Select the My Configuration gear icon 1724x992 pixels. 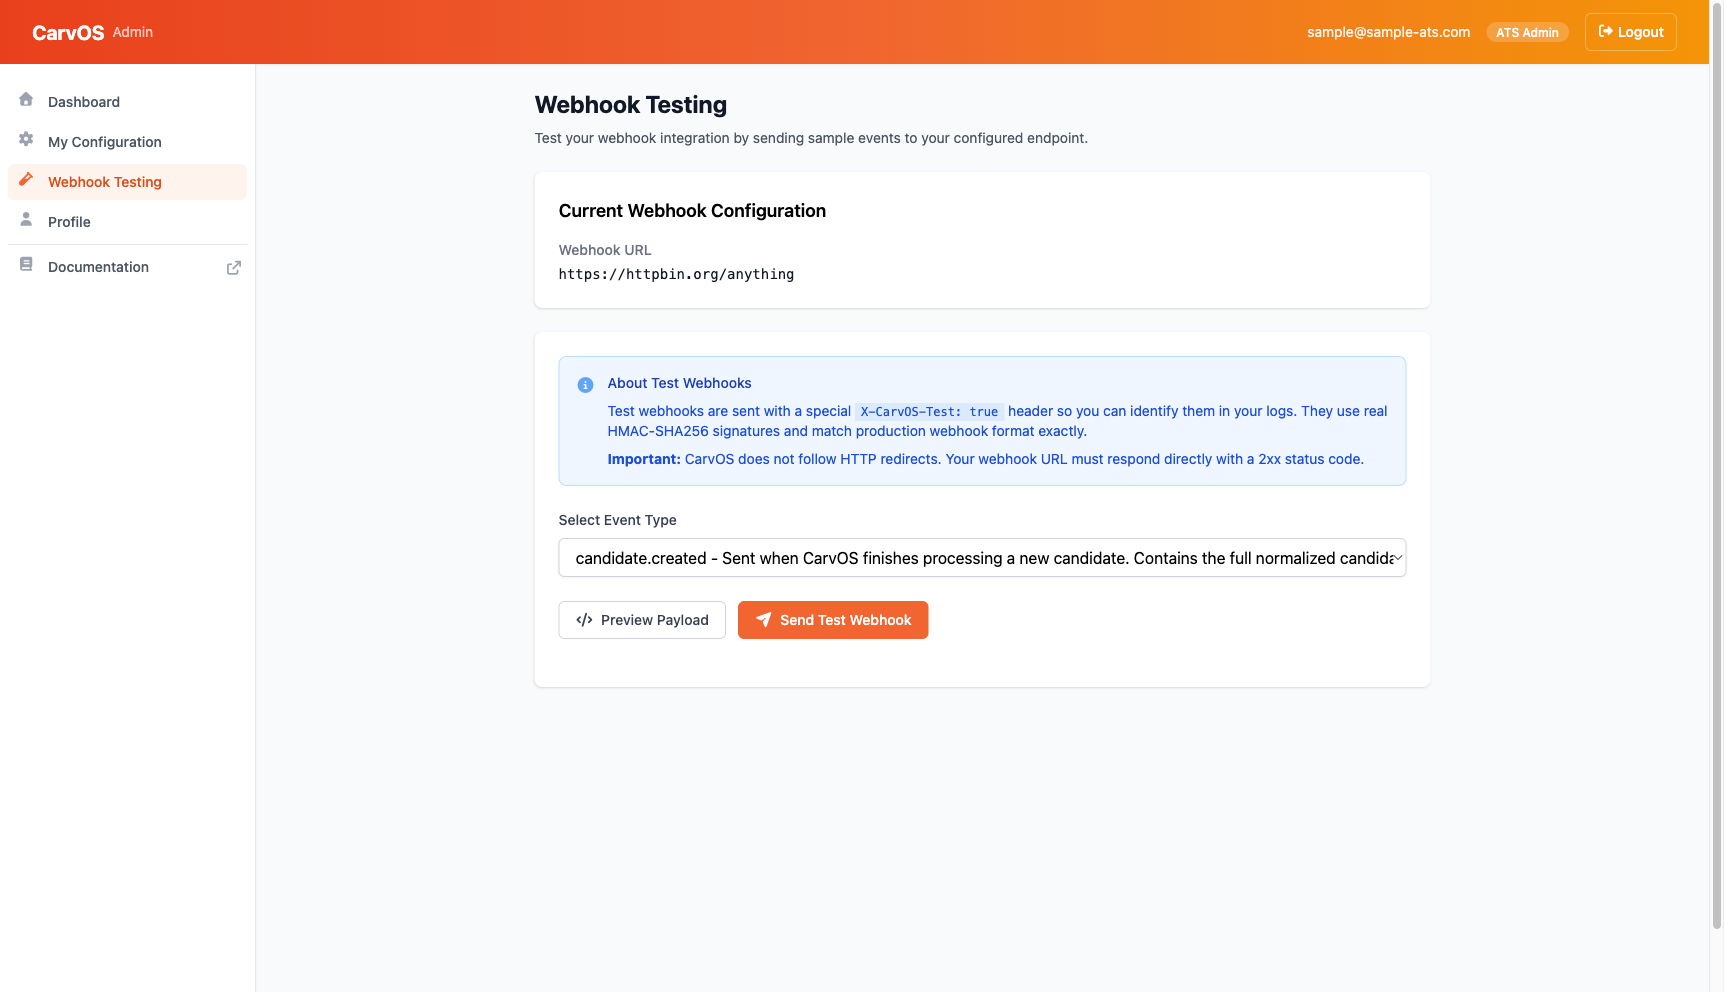point(26,140)
